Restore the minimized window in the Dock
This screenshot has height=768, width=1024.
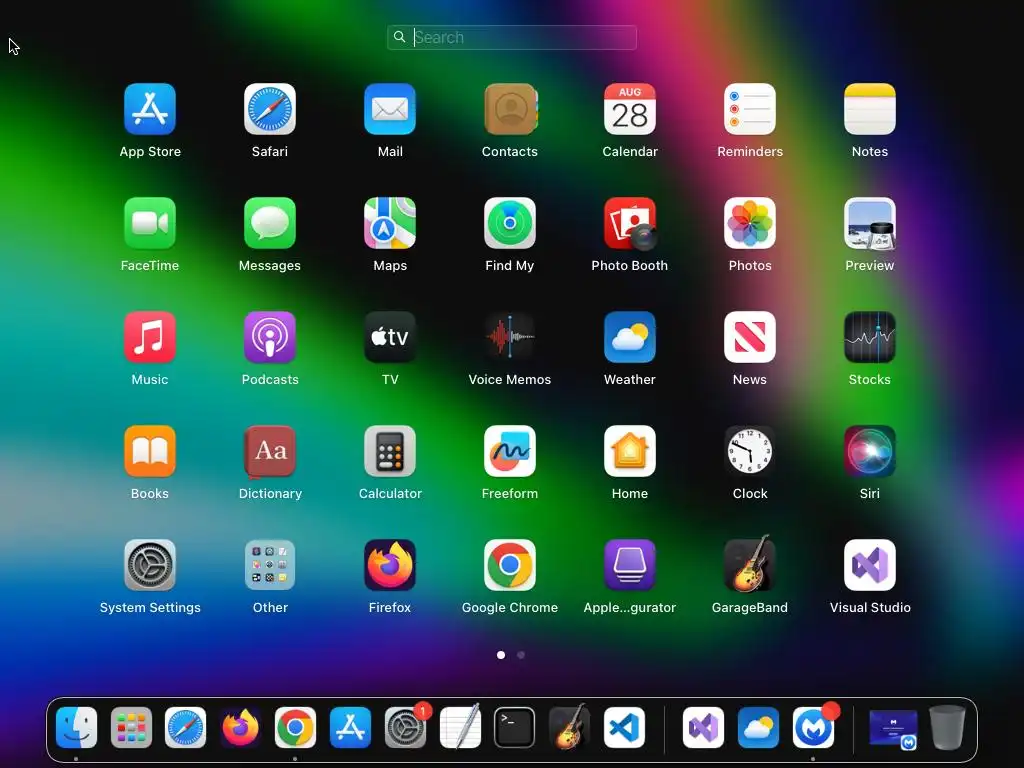click(893, 728)
